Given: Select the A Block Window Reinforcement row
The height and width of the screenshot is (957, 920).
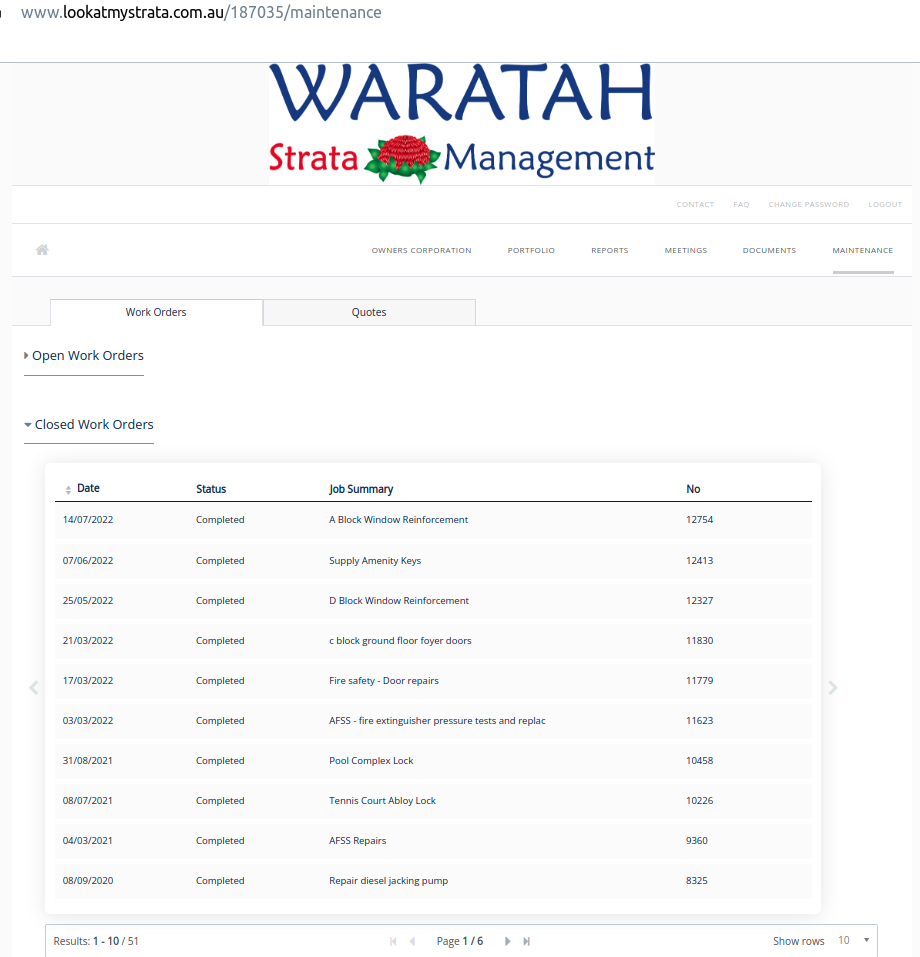Looking at the screenshot, I should pos(398,520).
